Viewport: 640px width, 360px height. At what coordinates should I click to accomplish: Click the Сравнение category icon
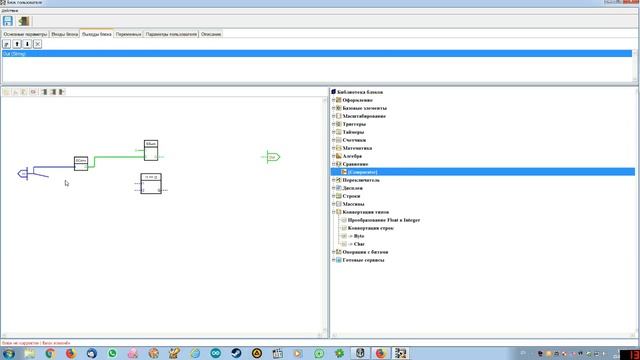click(338, 164)
